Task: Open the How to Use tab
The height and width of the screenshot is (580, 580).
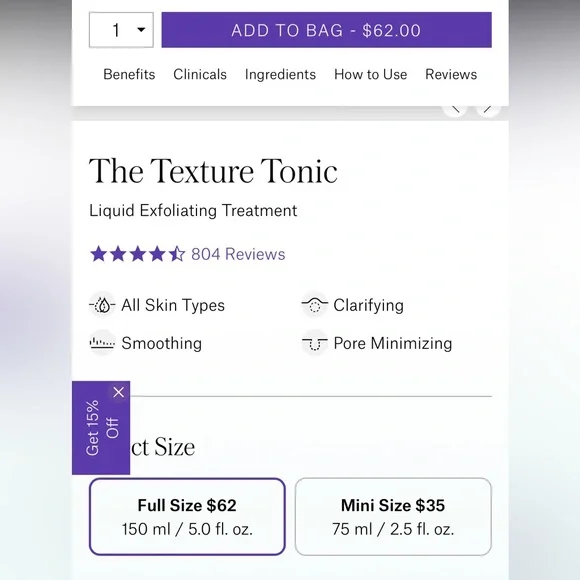Action: [x=370, y=74]
